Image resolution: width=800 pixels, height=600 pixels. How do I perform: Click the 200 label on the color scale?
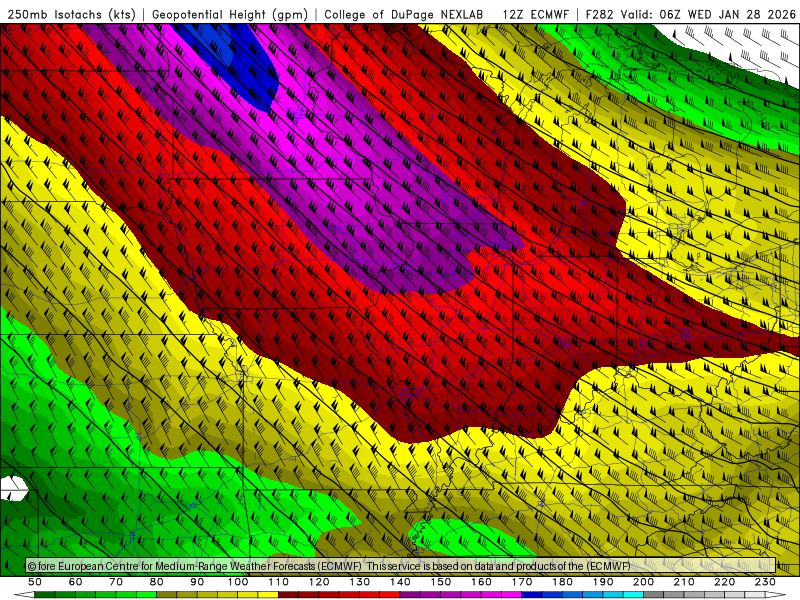point(643,582)
